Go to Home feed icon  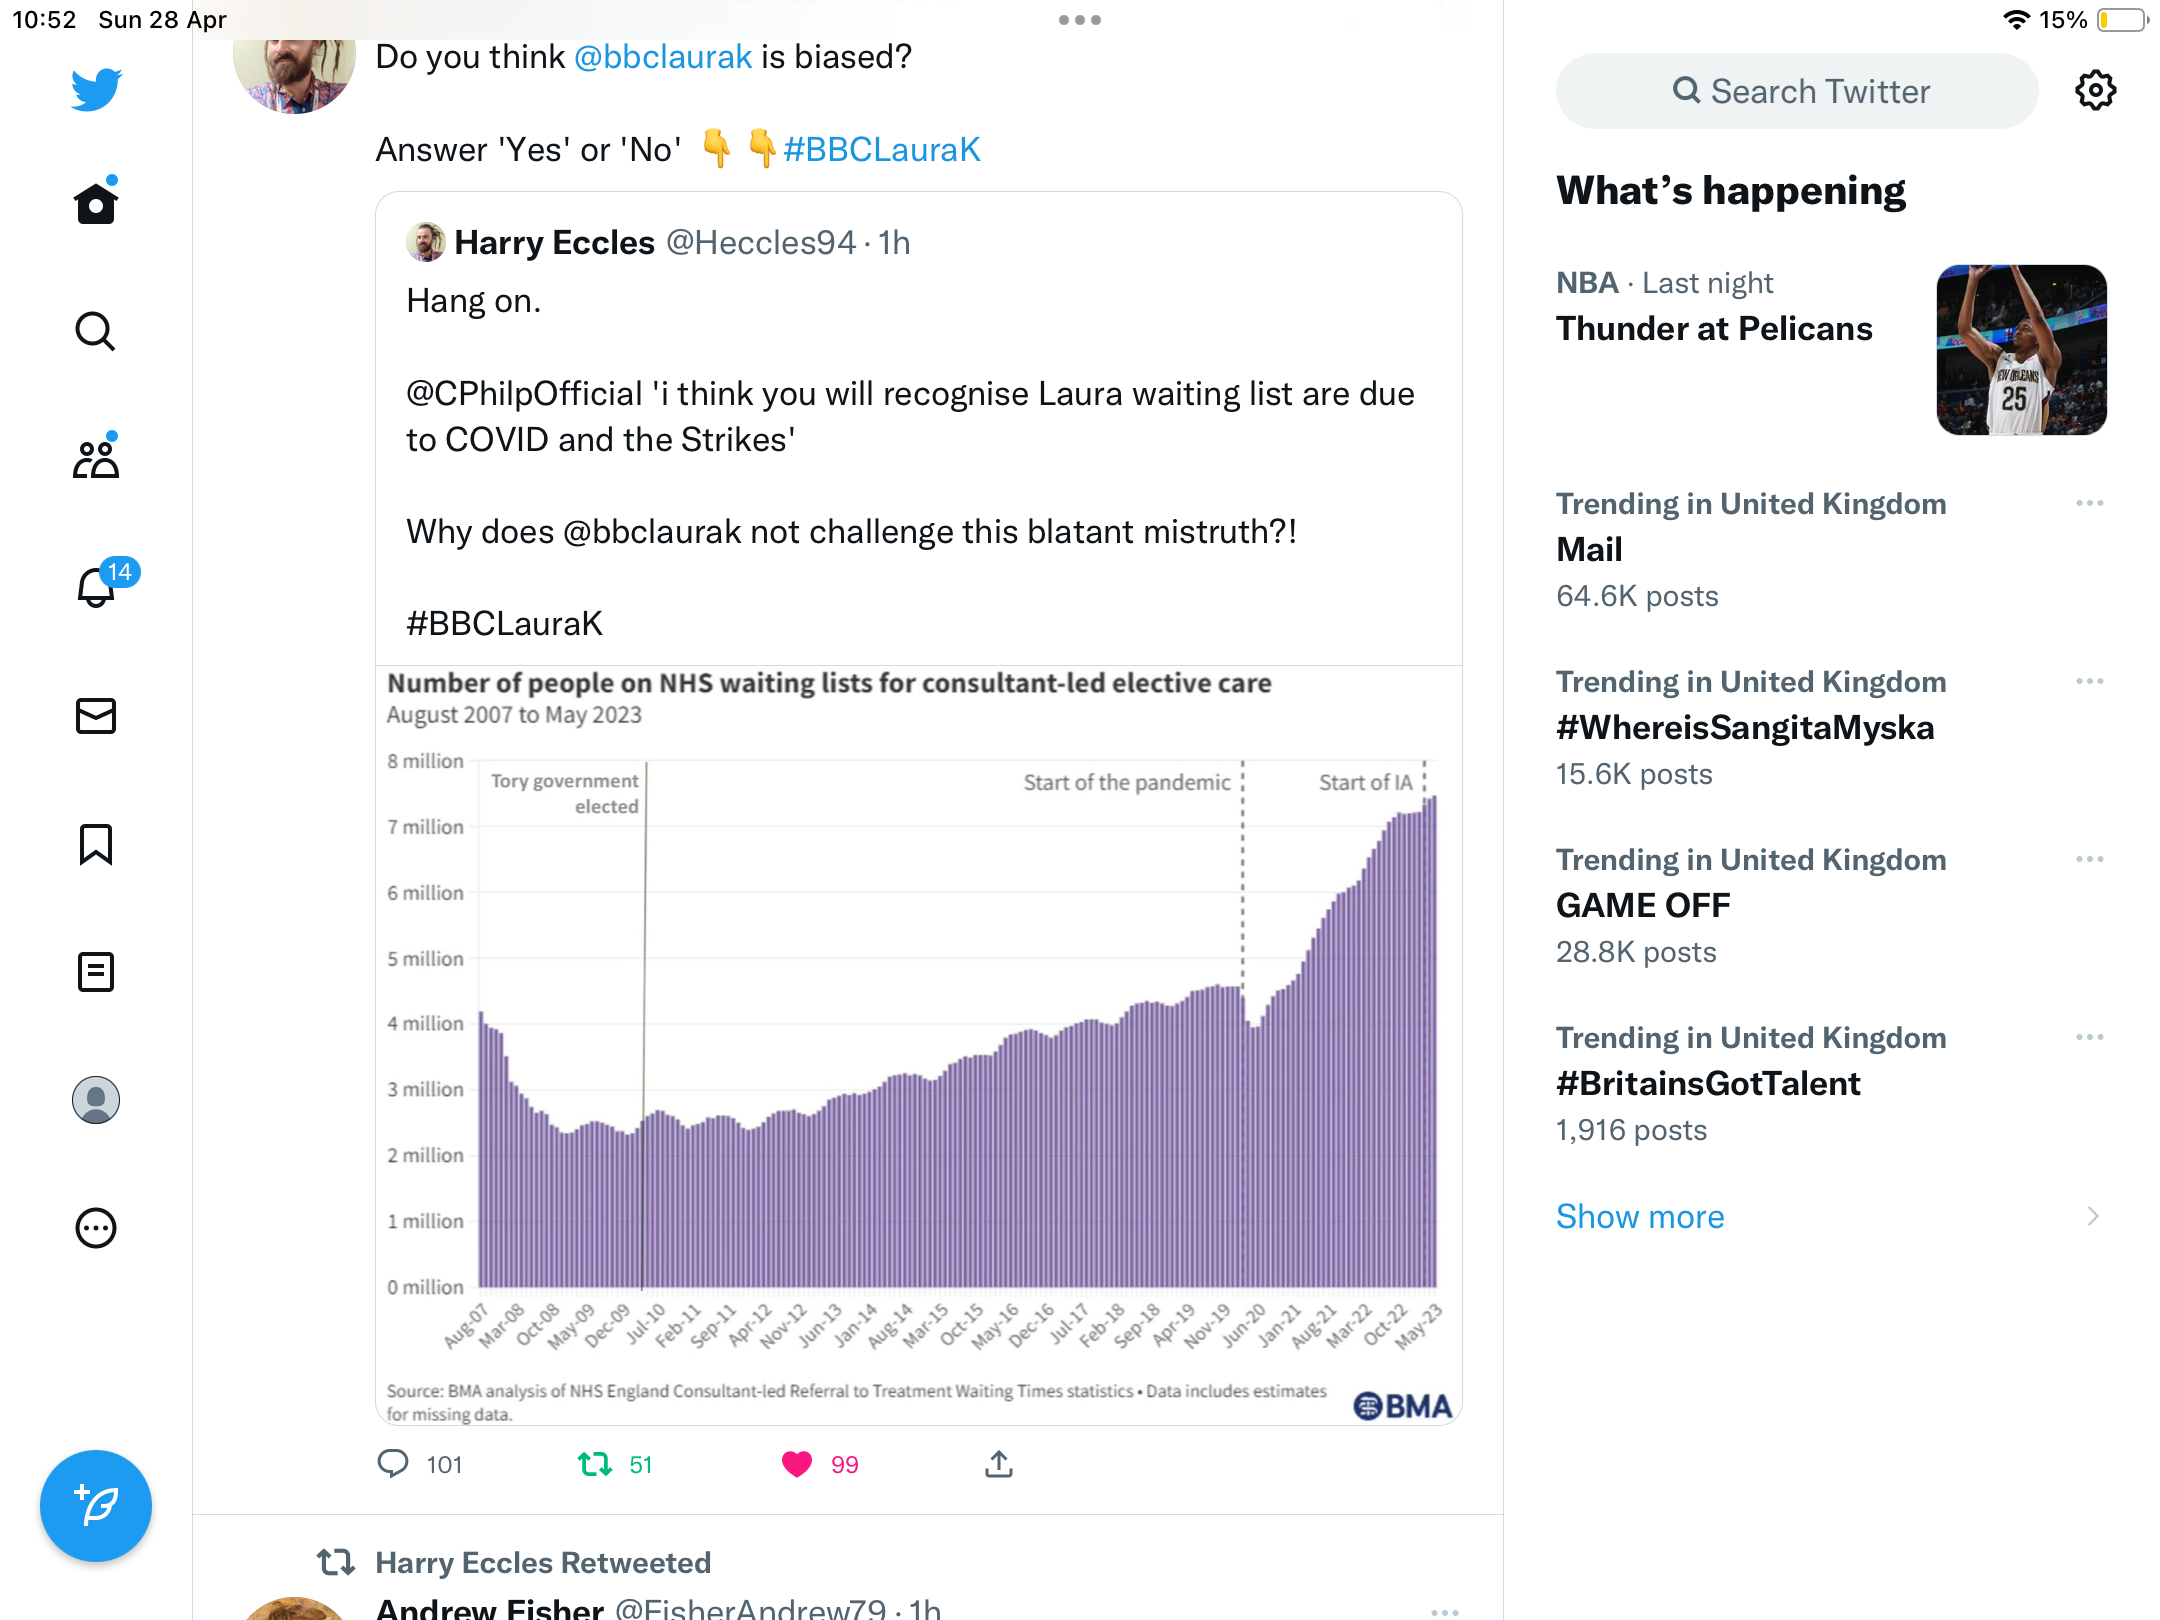pyautogui.click(x=96, y=202)
